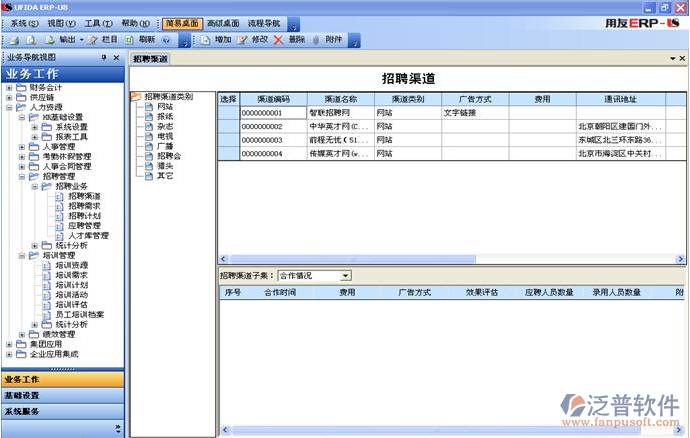Image resolution: width=690 pixels, height=438 pixels.
Task: Click the red X 删除 (Delete) icon
Action: [278, 39]
